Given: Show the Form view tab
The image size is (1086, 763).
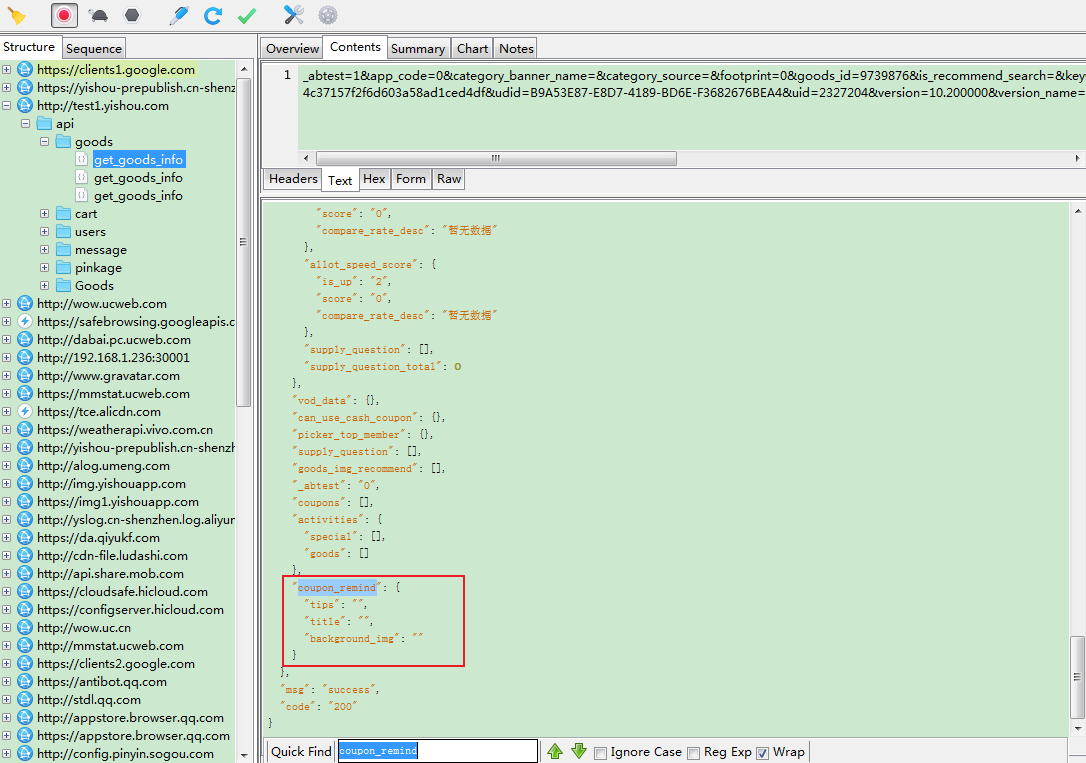Looking at the screenshot, I should [x=411, y=179].
